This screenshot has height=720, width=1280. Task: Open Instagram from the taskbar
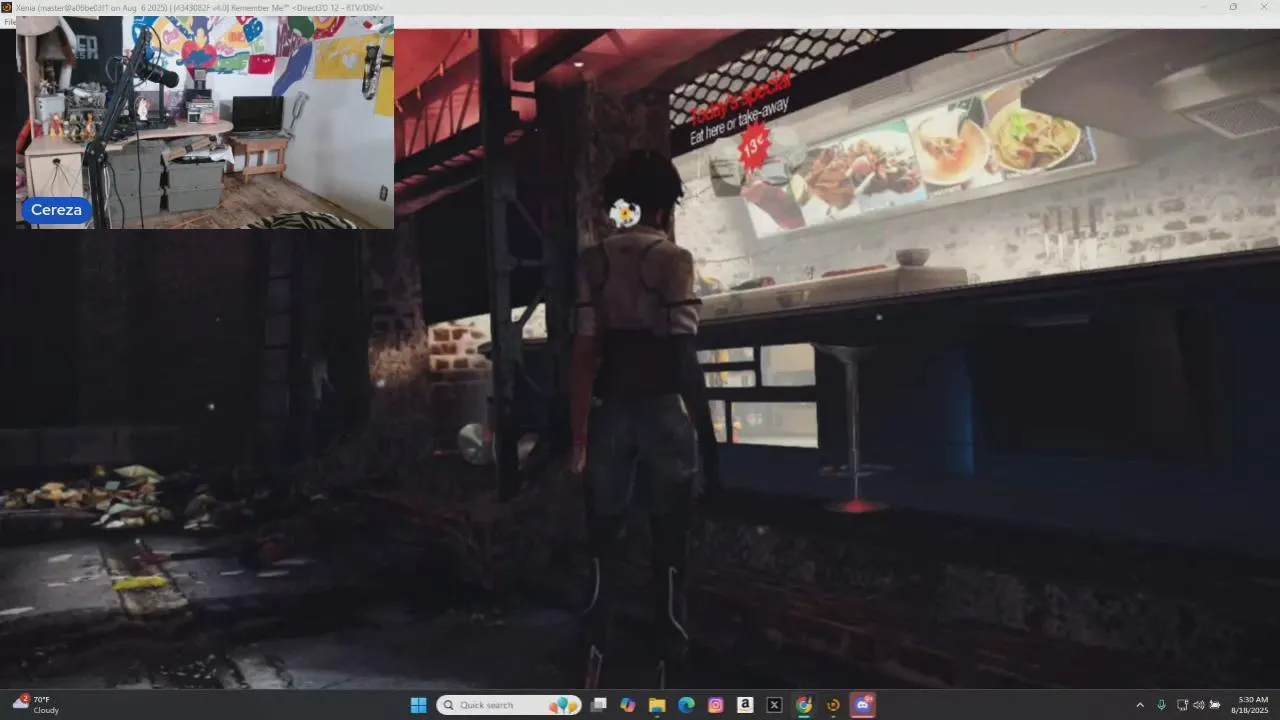715,705
